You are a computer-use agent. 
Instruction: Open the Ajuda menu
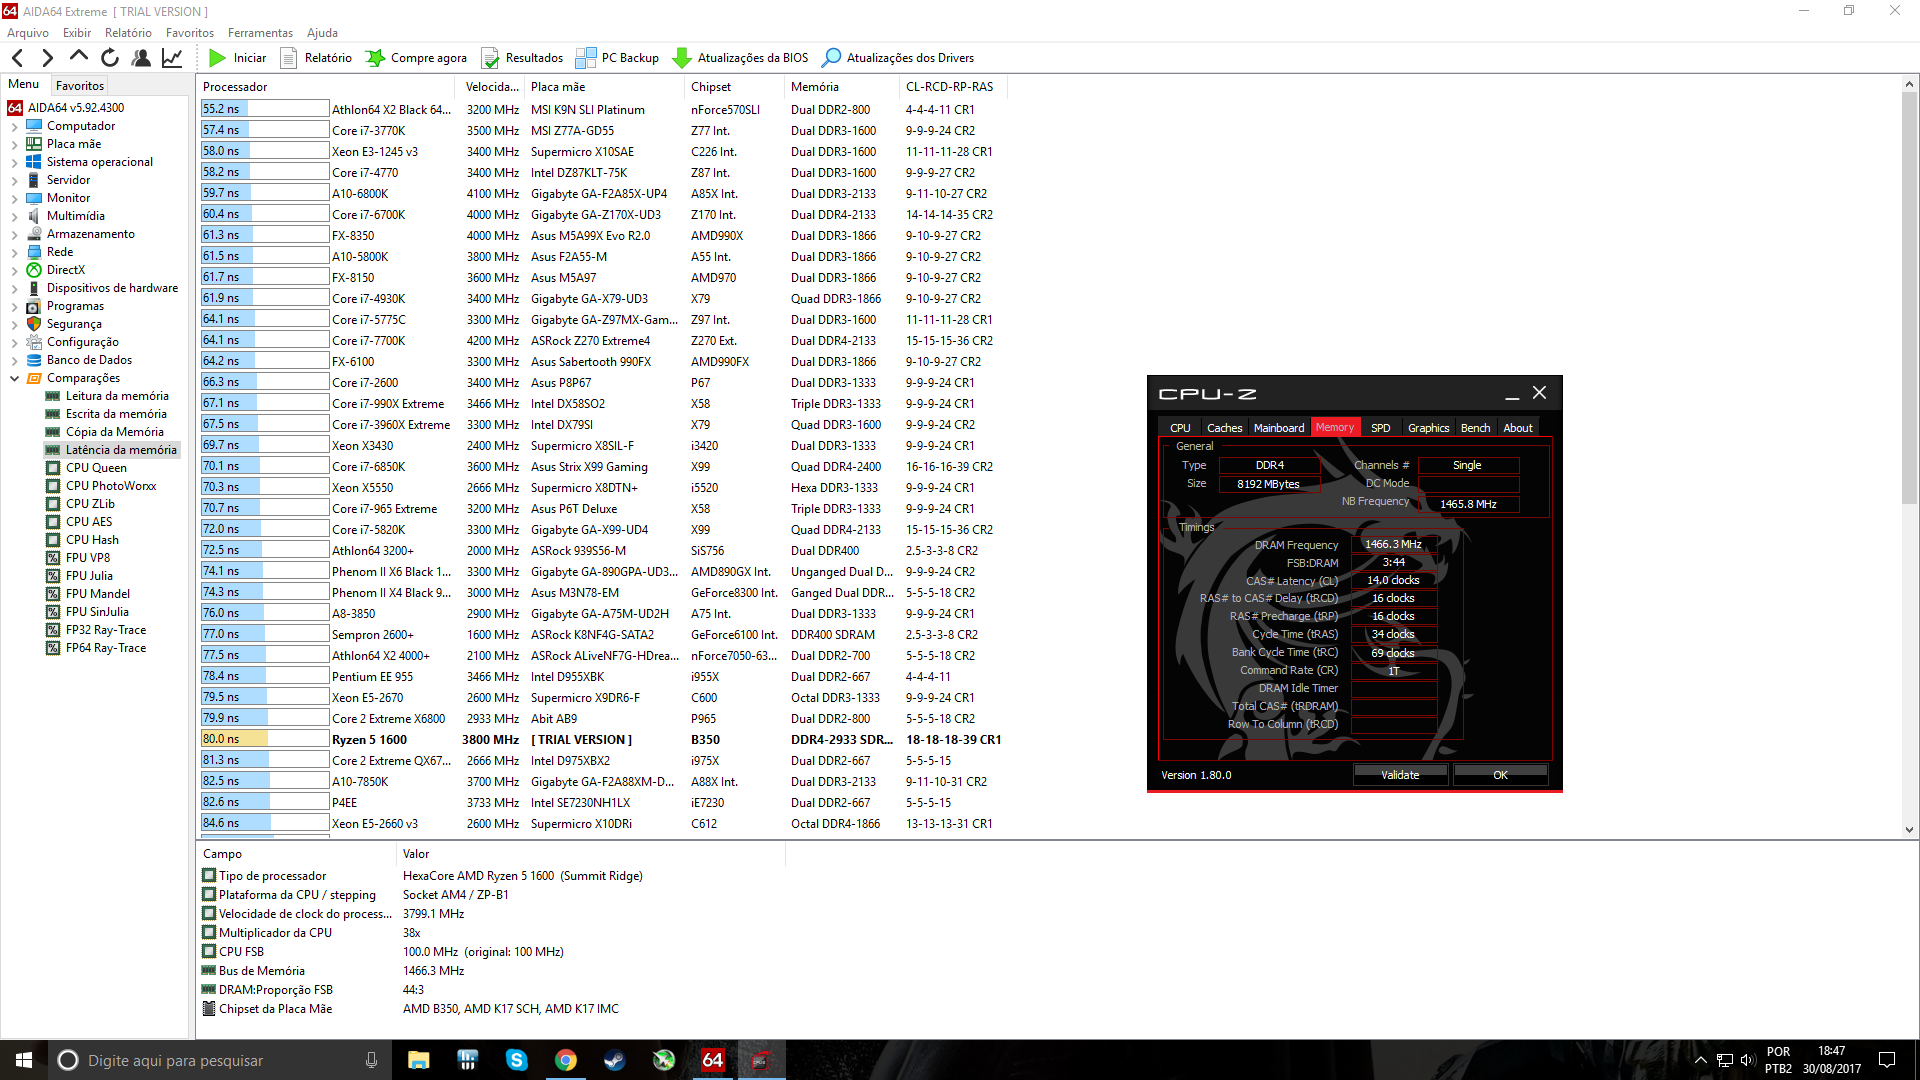point(322,33)
